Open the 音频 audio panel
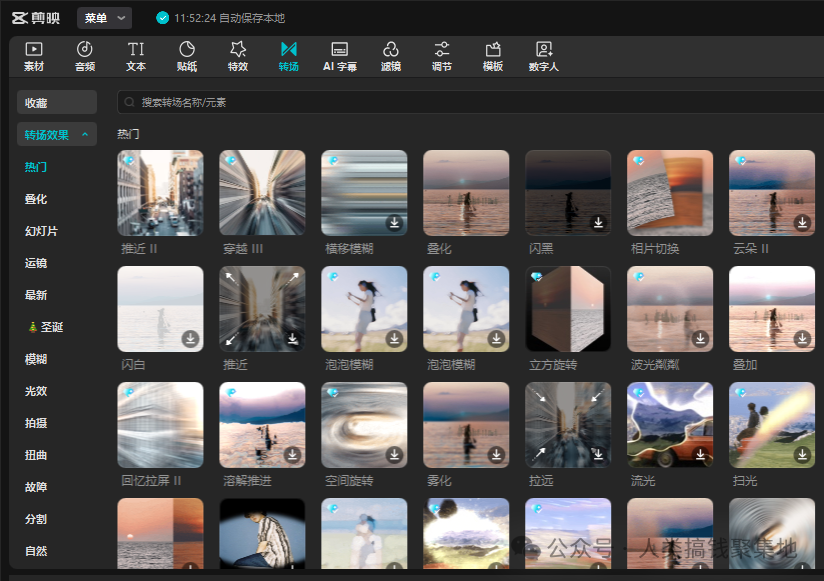Image resolution: width=824 pixels, height=581 pixels. [x=85, y=56]
